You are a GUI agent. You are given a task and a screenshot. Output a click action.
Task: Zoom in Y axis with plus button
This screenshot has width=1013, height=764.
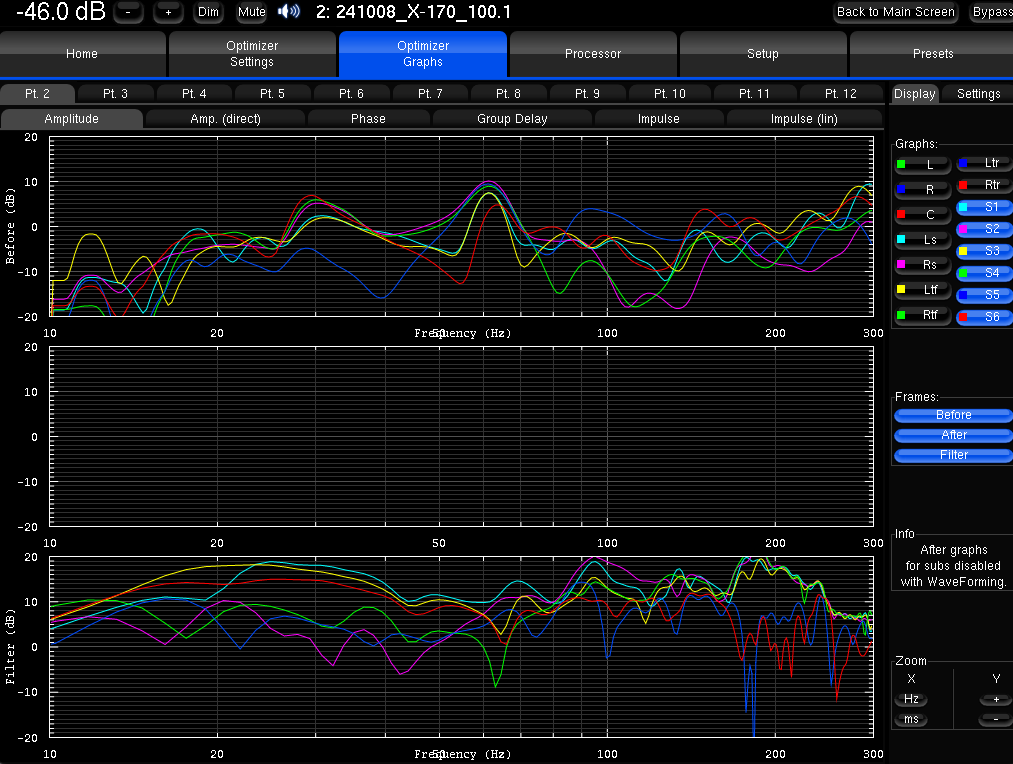click(995, 699)
